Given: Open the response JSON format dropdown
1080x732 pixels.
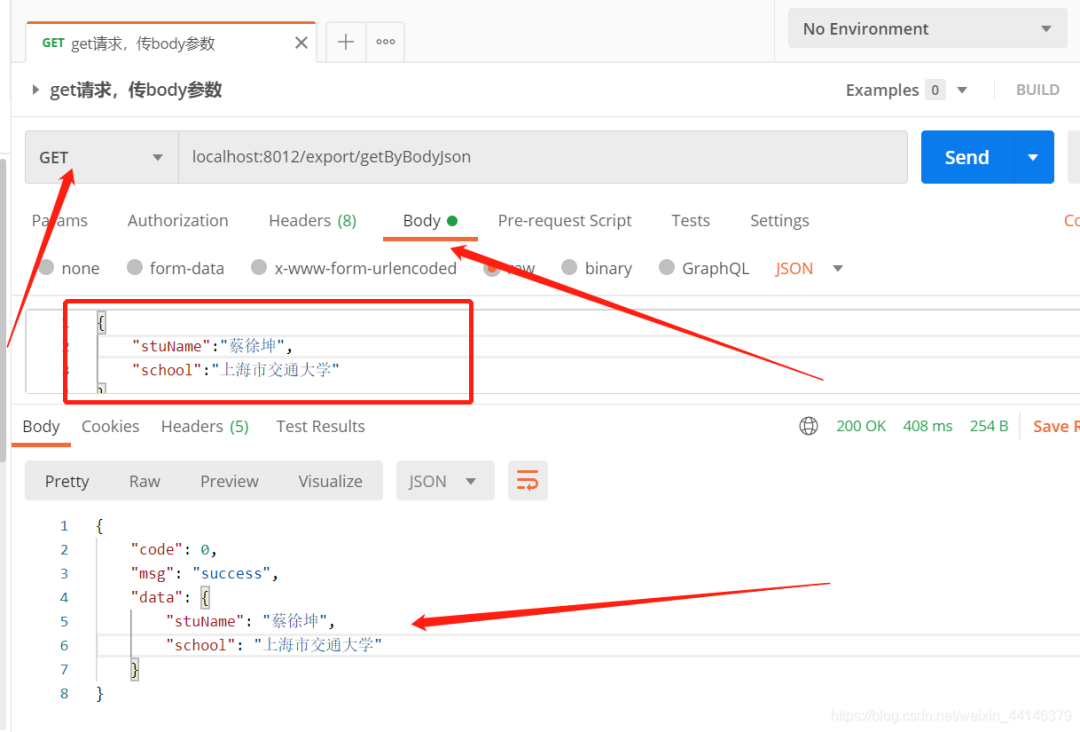Looking at the screenshot, I should pos(445,481).
